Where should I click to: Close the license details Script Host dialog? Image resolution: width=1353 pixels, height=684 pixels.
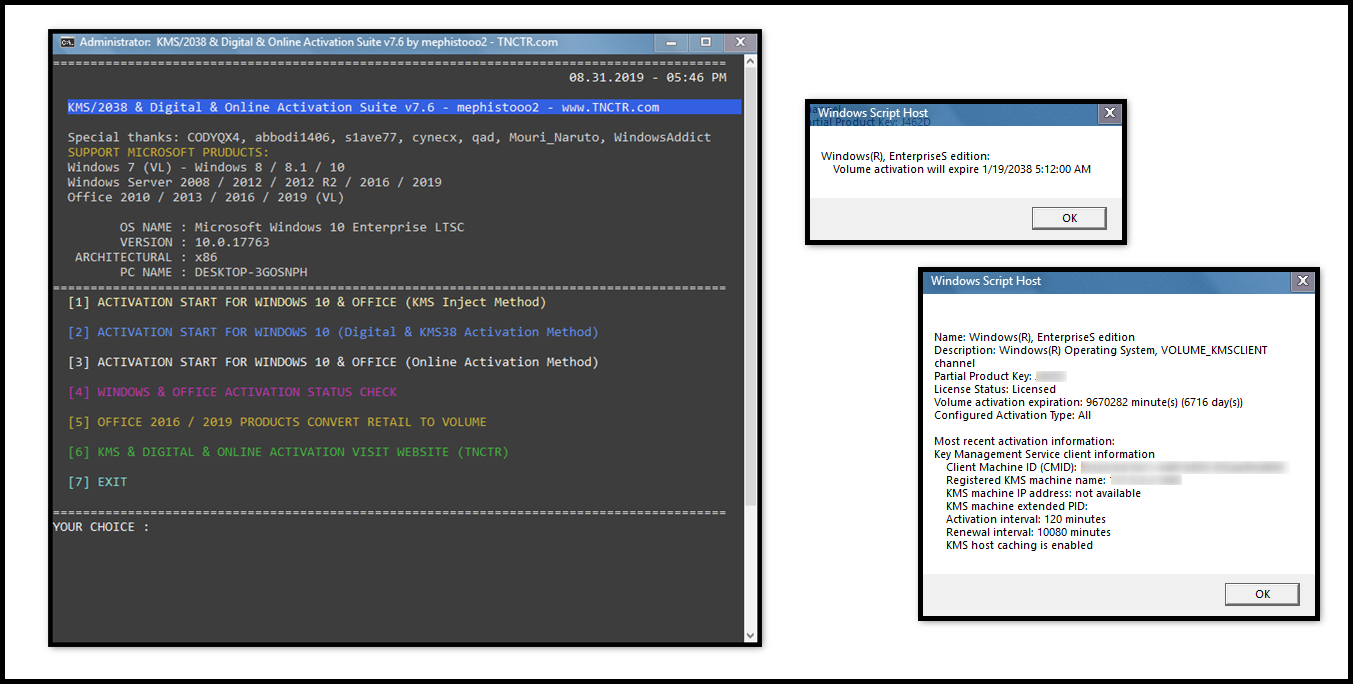click(1302, 282)
